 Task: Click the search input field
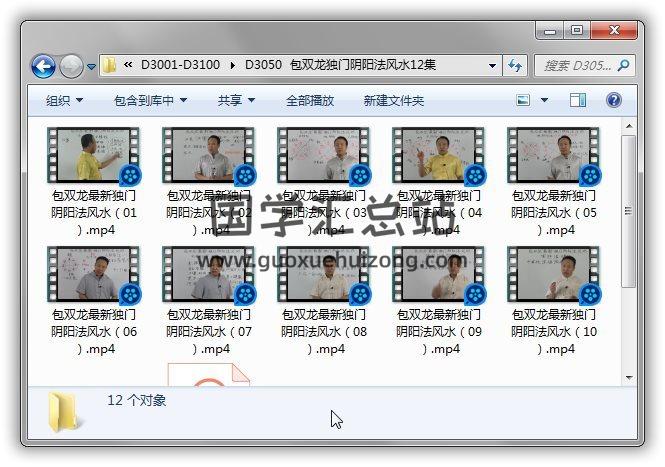click(575, 66)
